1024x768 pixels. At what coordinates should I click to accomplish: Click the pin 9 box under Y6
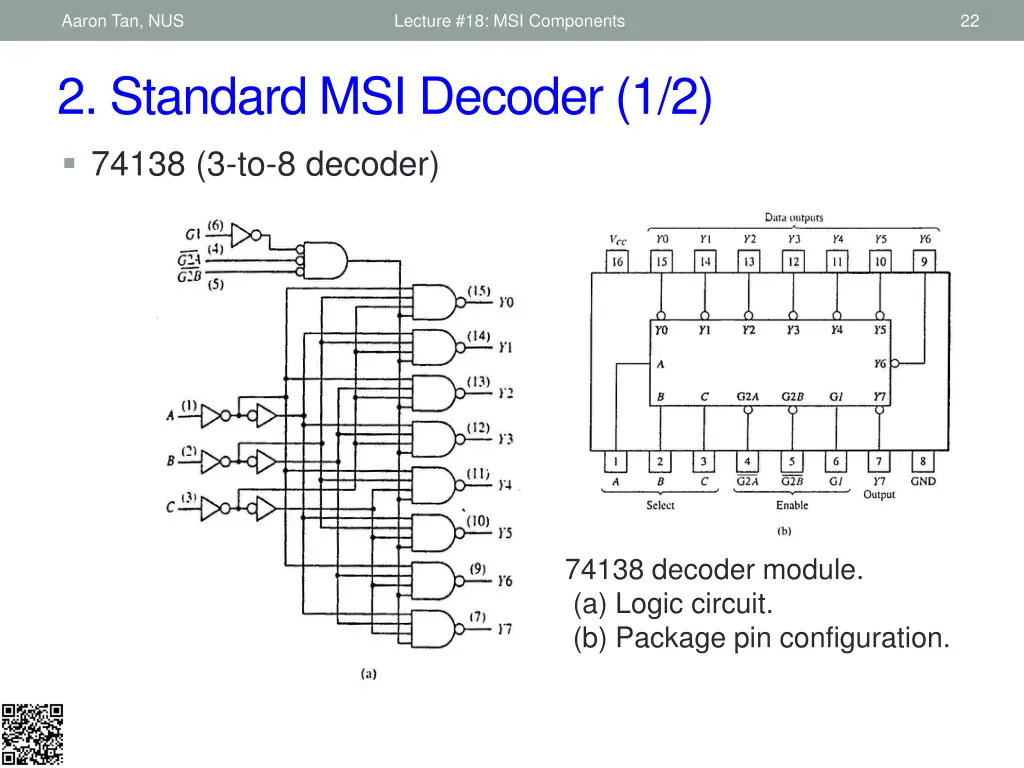coord(924,262)
